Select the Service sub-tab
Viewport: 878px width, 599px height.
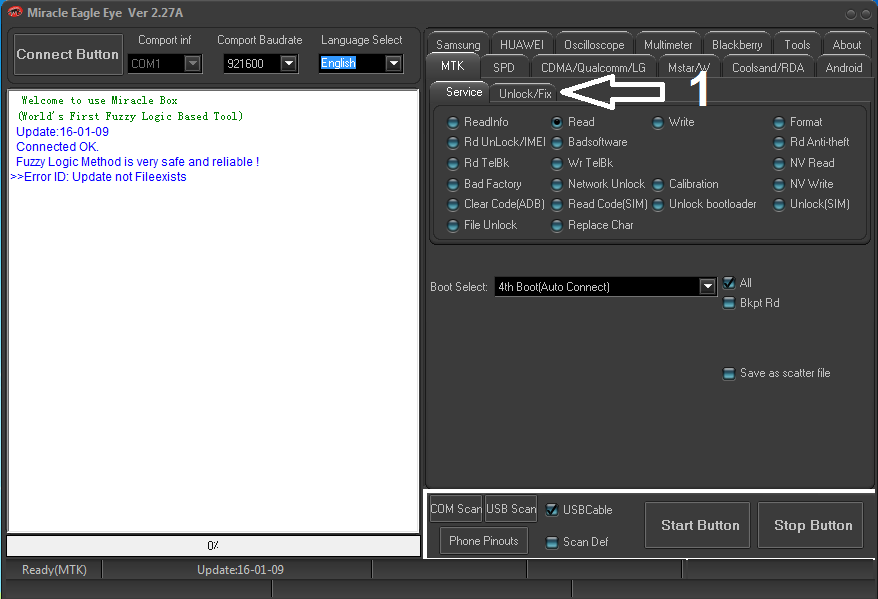(x=464, y=92)
